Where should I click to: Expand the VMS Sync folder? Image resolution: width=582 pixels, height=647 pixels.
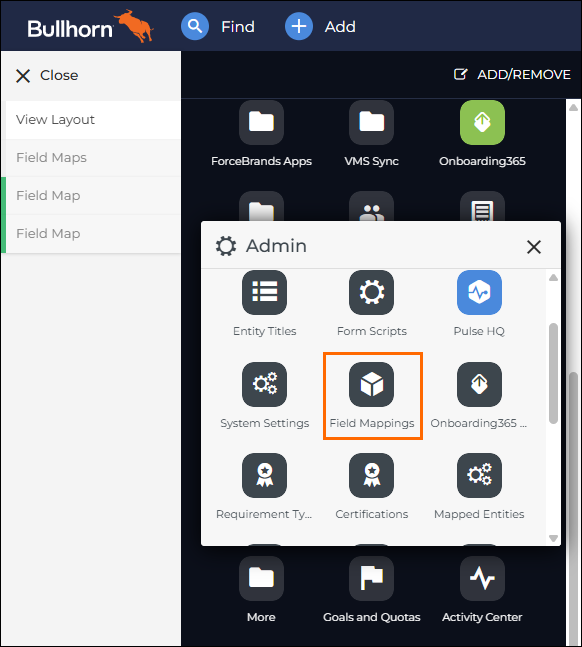(x=371, y=123)
